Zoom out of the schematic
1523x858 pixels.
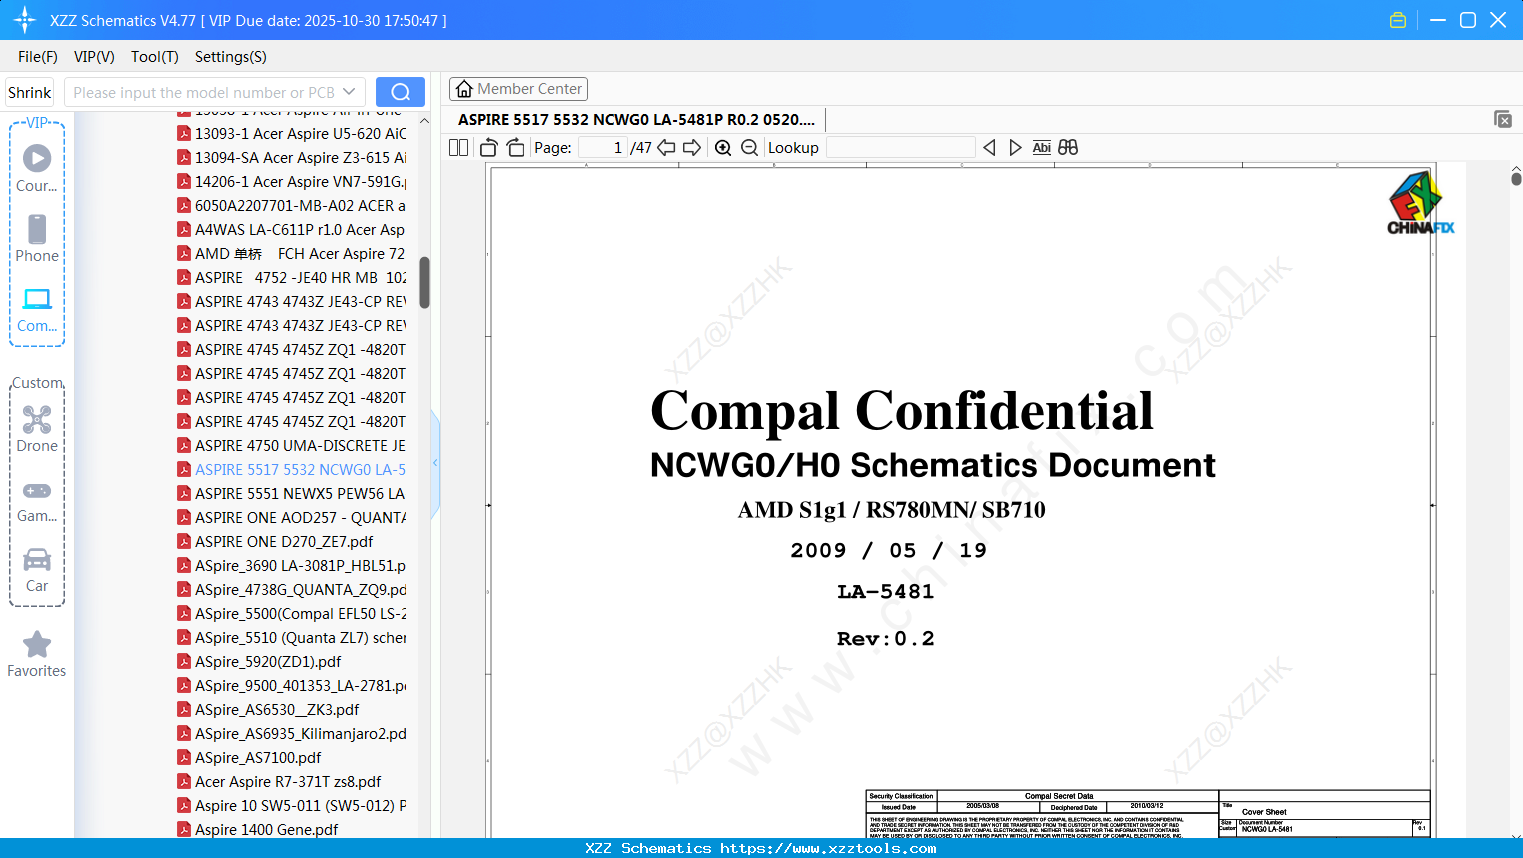[x=750, y=148]
